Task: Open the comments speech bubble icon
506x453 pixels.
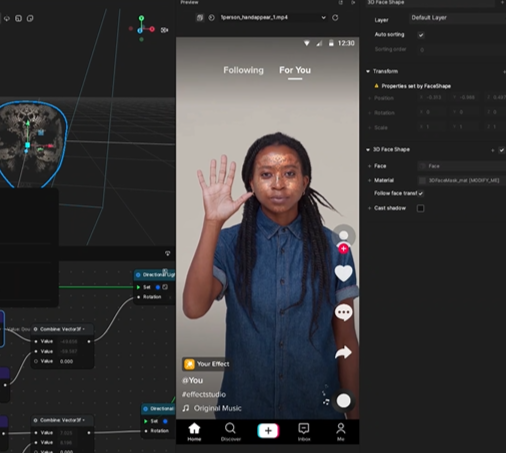Action: point(343,313)
